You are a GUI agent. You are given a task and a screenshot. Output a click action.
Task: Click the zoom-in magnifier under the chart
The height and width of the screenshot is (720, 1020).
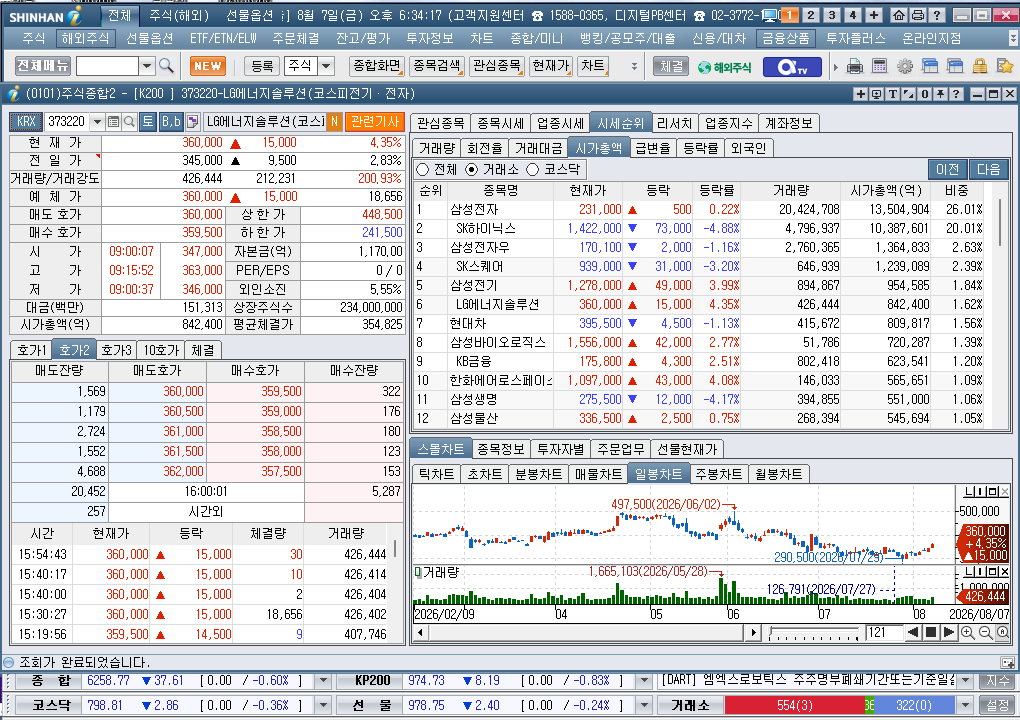[x=968, y=632]
